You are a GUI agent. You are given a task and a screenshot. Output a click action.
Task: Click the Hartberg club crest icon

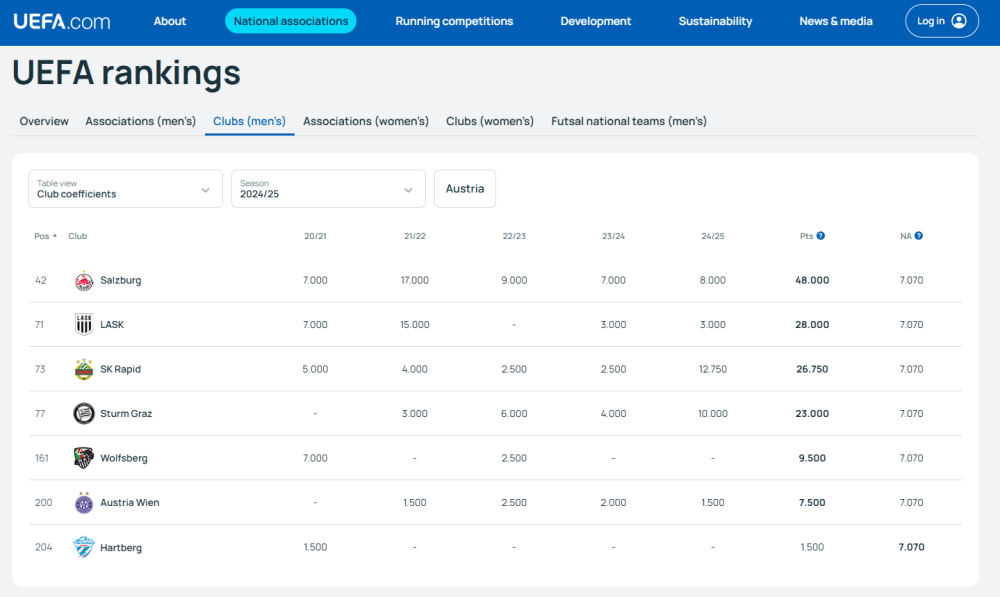click(x=84, y=547)
